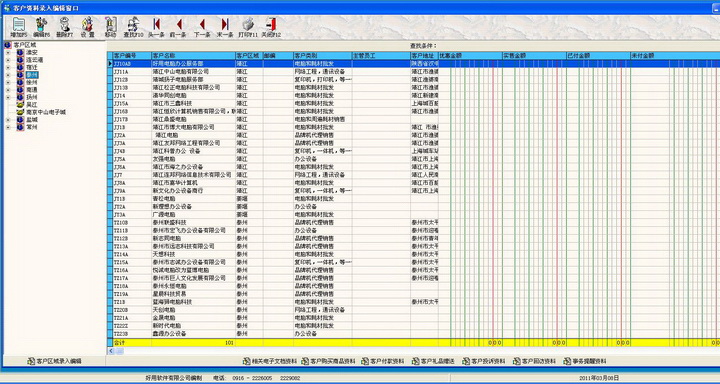Open the 设置 settings tool
The height and width of the screenshot is (384, 720).
point(87,27)
